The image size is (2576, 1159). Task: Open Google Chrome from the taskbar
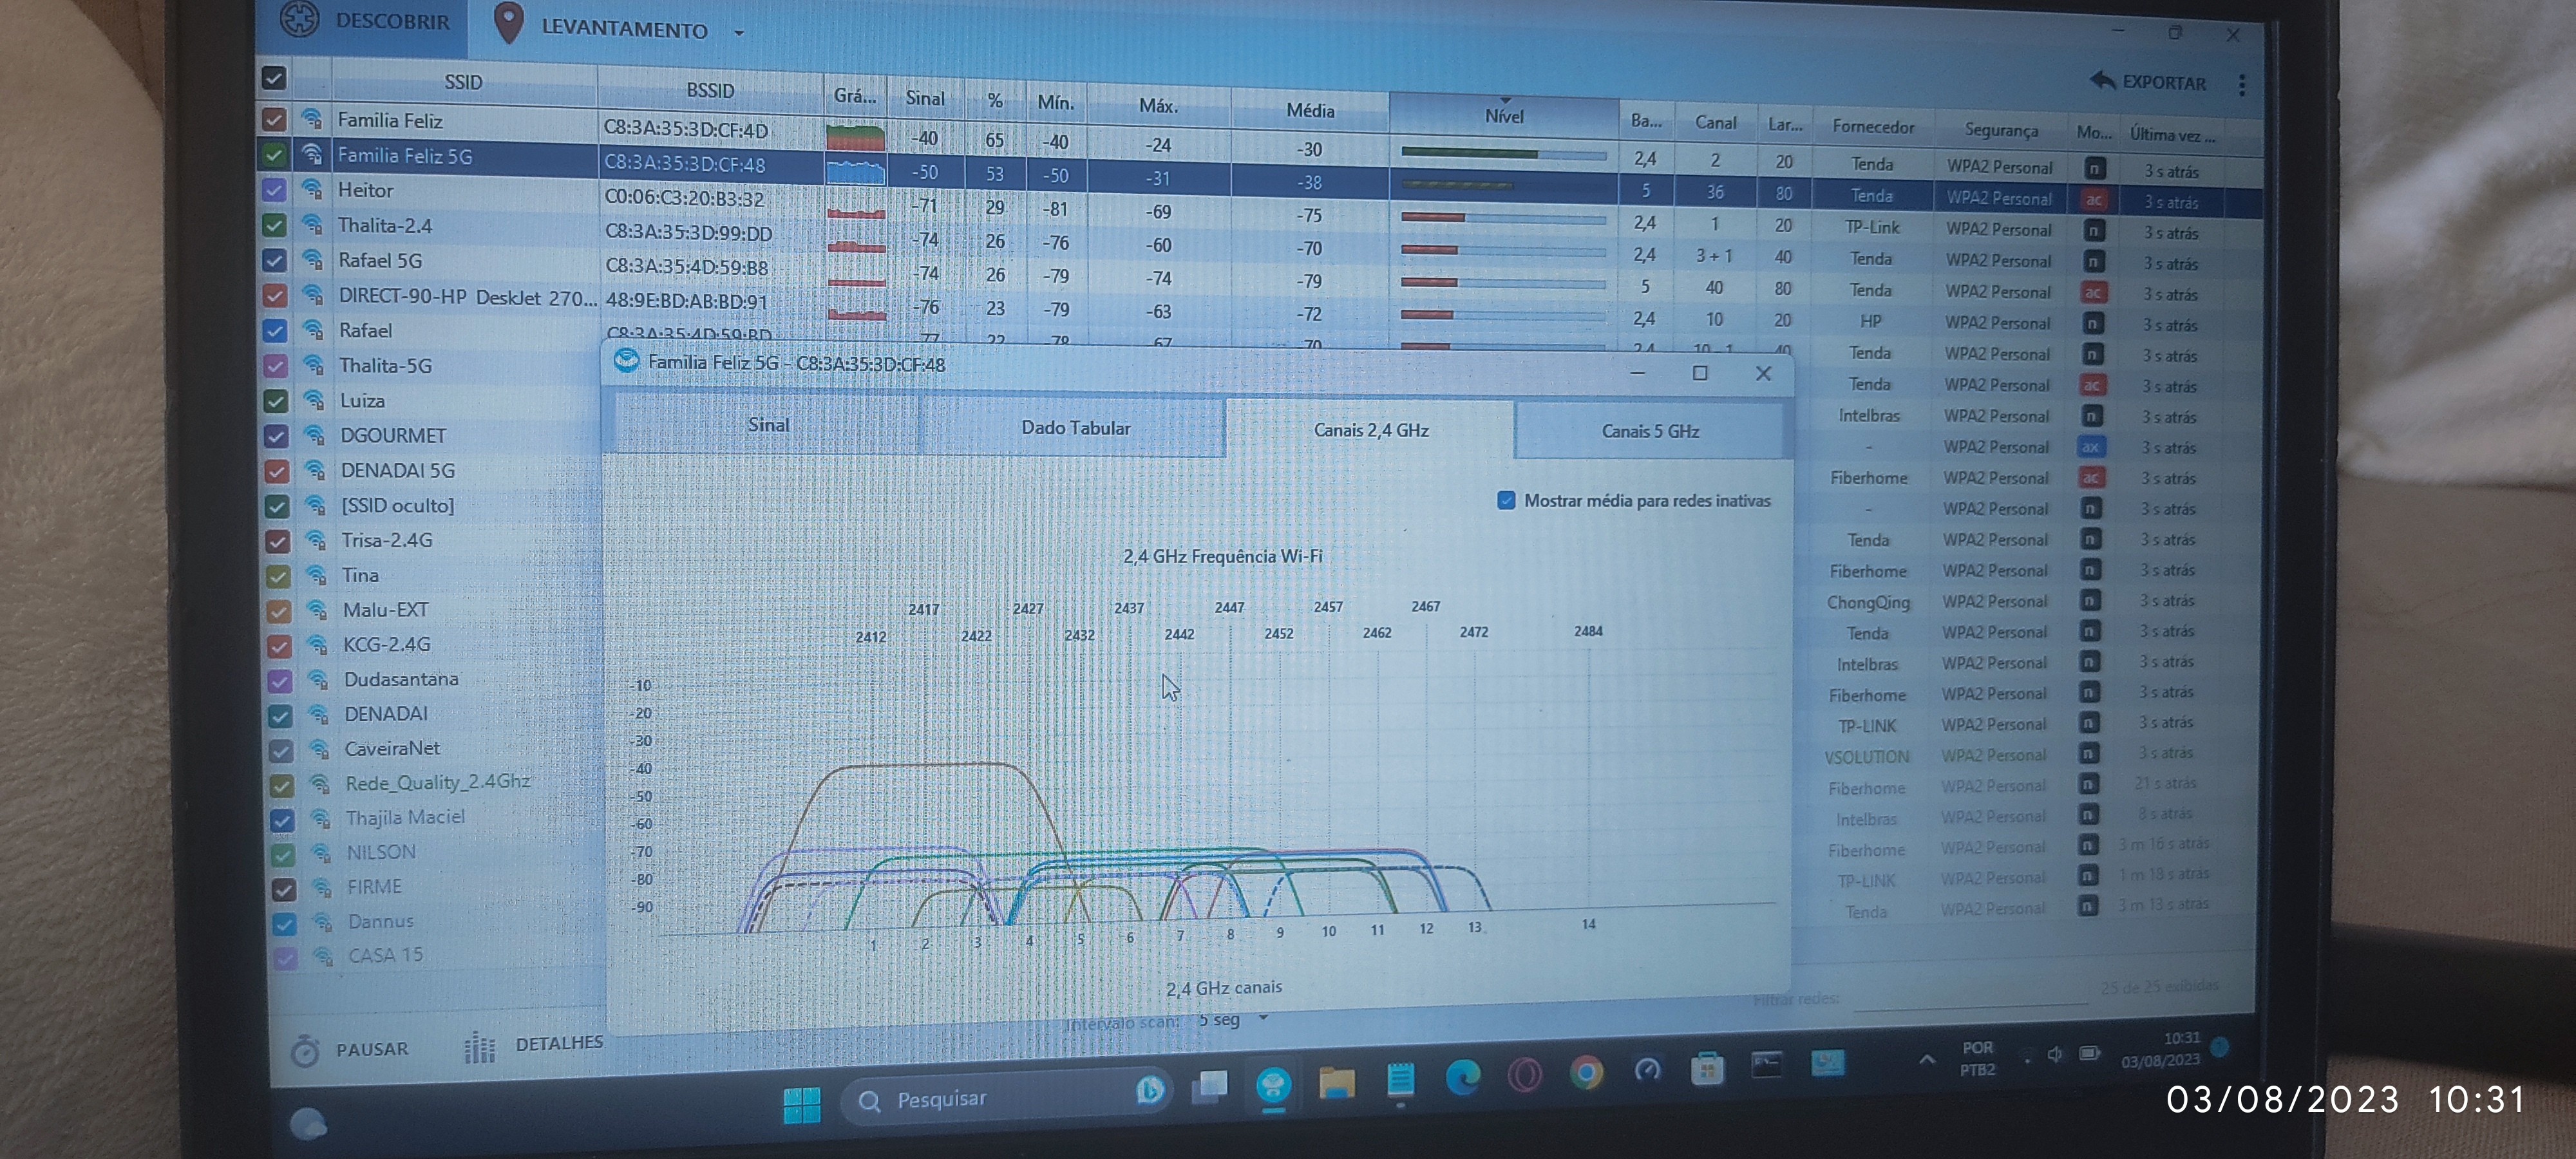tap(1586, 1074)
